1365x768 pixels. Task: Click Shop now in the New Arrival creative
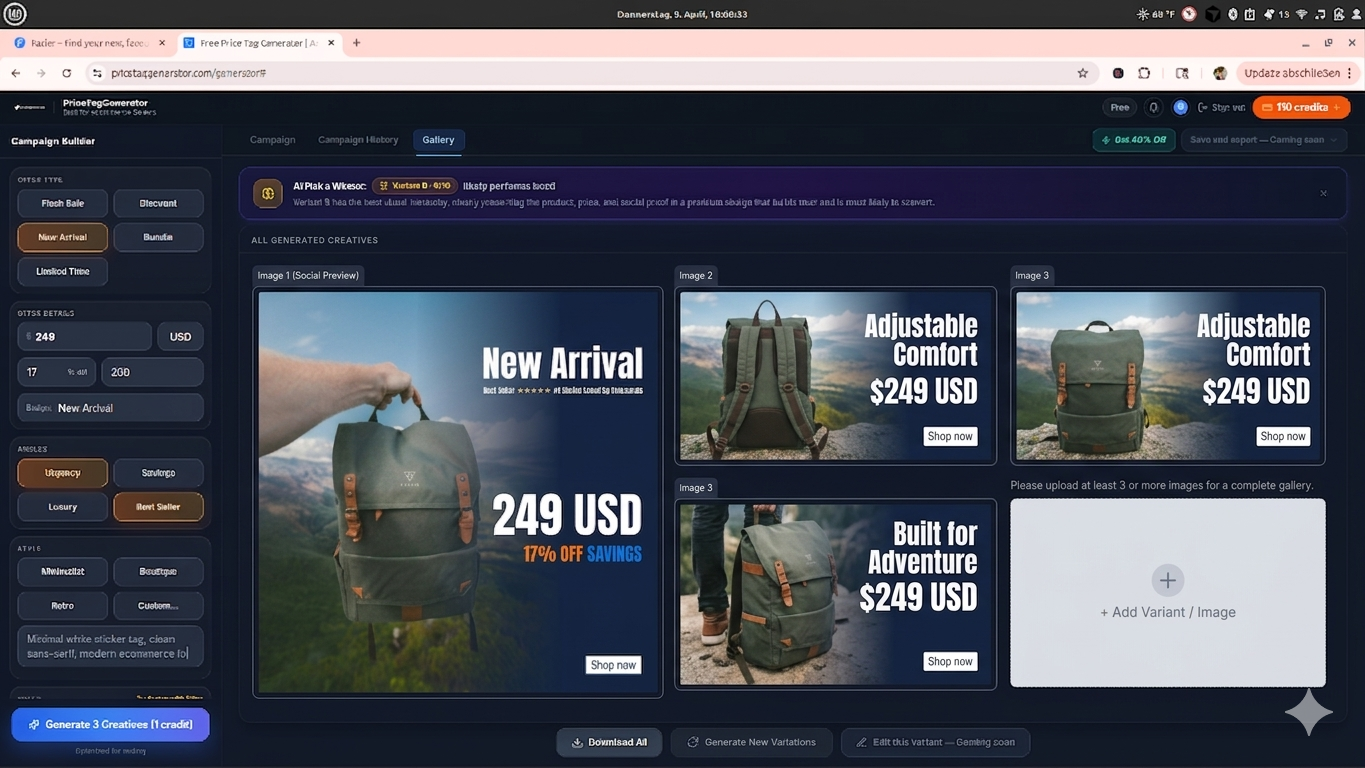tap(613, 665)
